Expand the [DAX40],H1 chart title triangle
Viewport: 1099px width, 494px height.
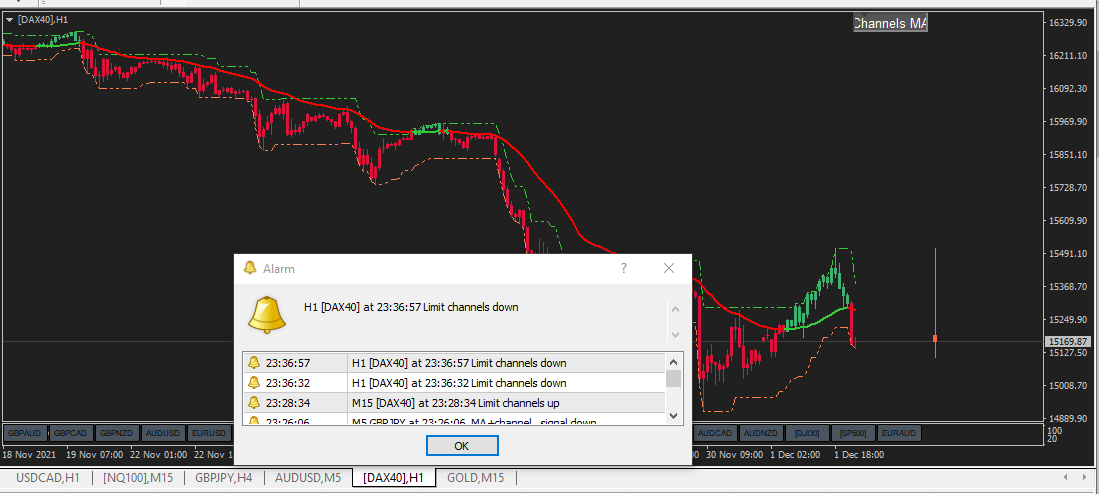click(9, 20)
